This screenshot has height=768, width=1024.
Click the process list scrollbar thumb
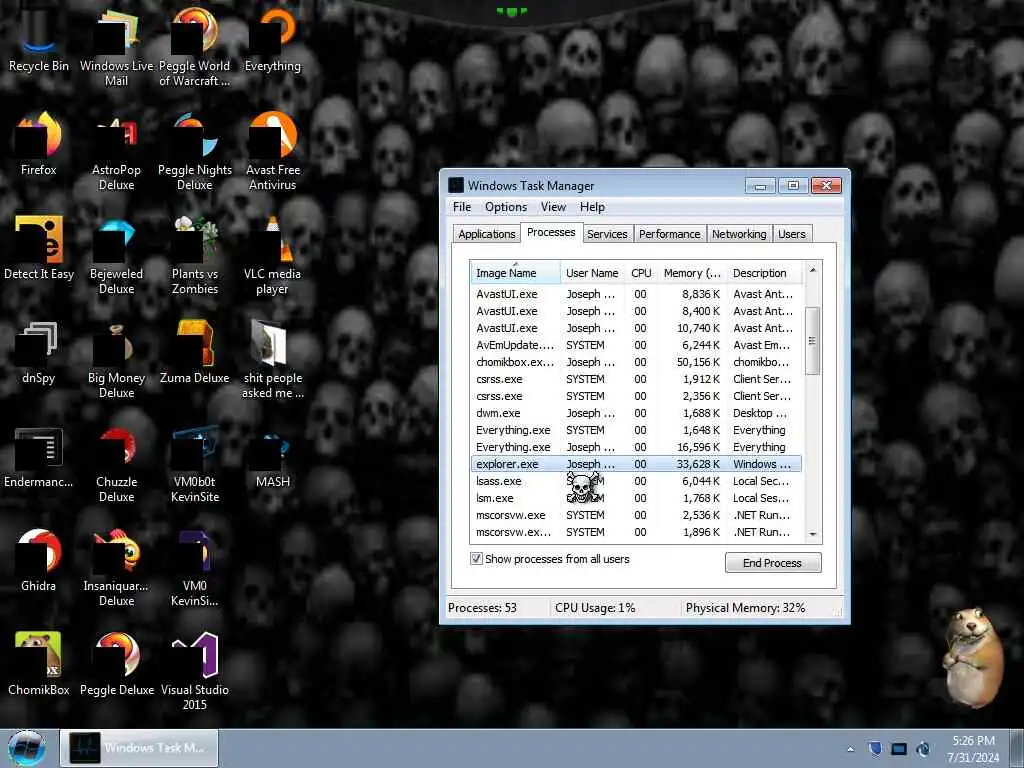(x=812, y=340)
